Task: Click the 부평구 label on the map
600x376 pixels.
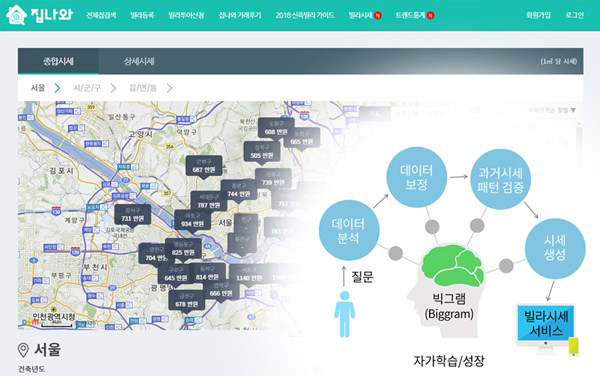Action: pos(61,275)
